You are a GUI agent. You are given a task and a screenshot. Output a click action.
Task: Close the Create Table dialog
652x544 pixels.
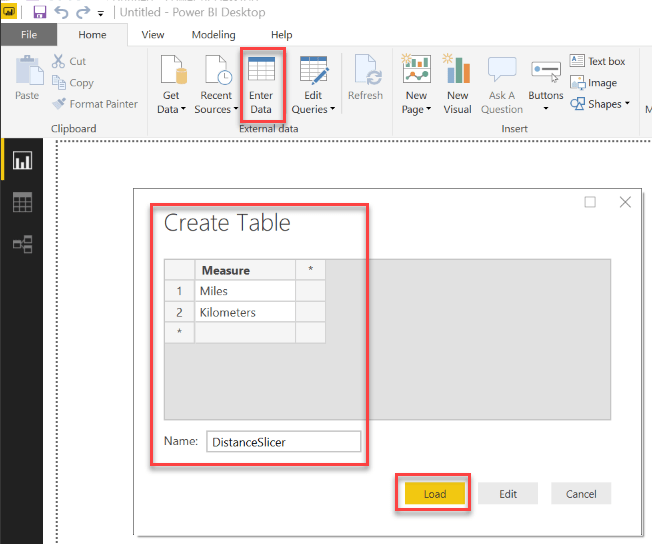625,202
